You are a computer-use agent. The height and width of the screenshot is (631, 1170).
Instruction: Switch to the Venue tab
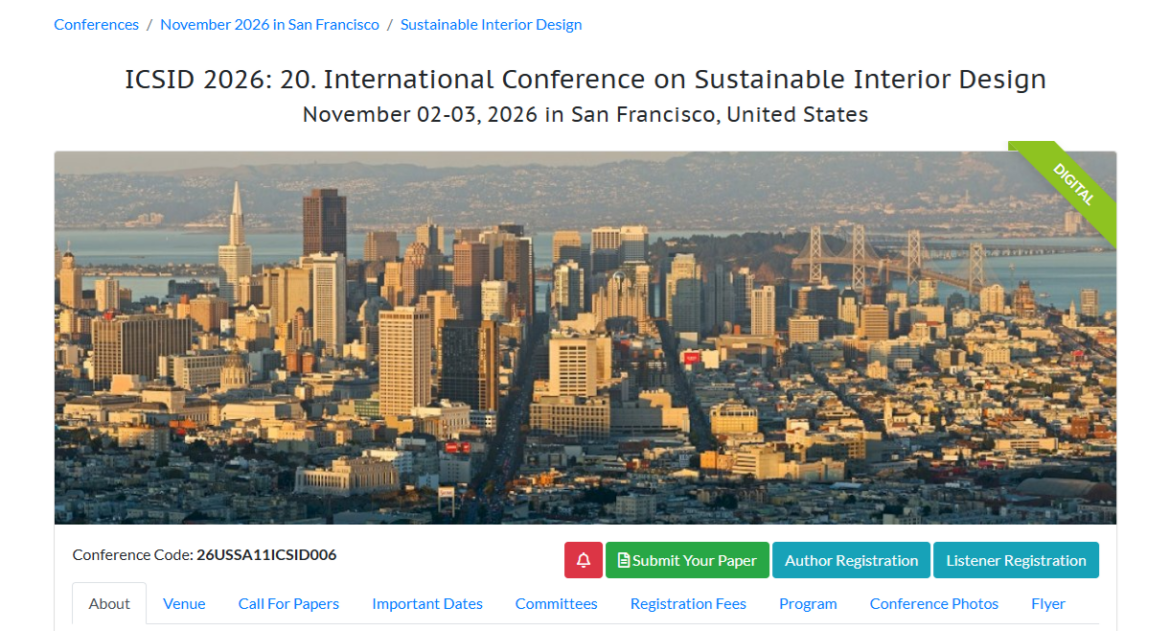tap(184, 604)
